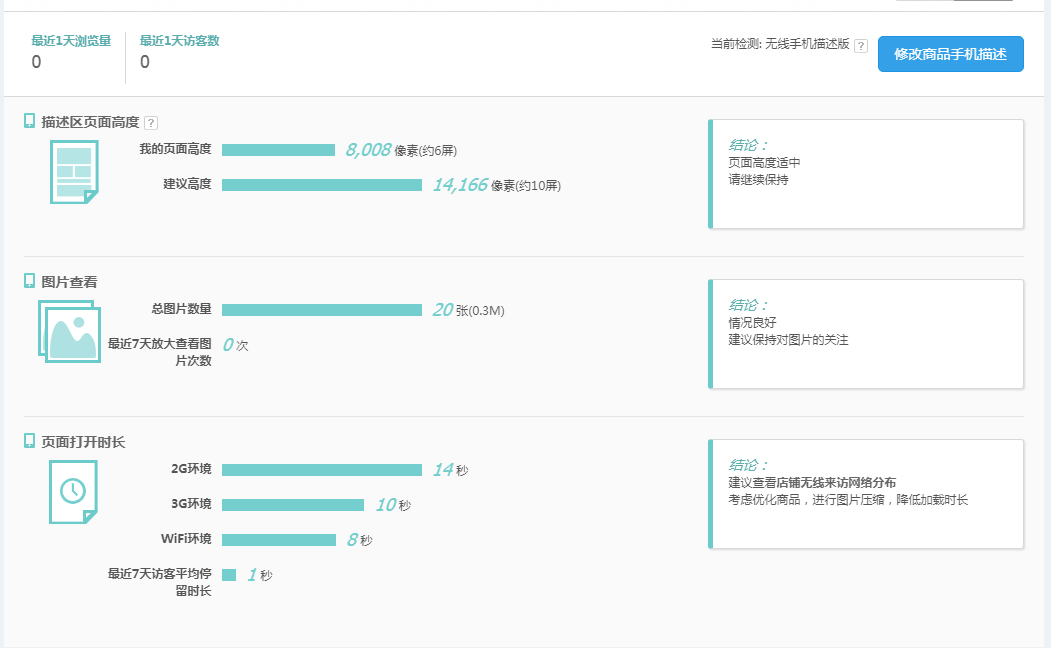Click the stacked pictures icon

click(x=70, y=331)
